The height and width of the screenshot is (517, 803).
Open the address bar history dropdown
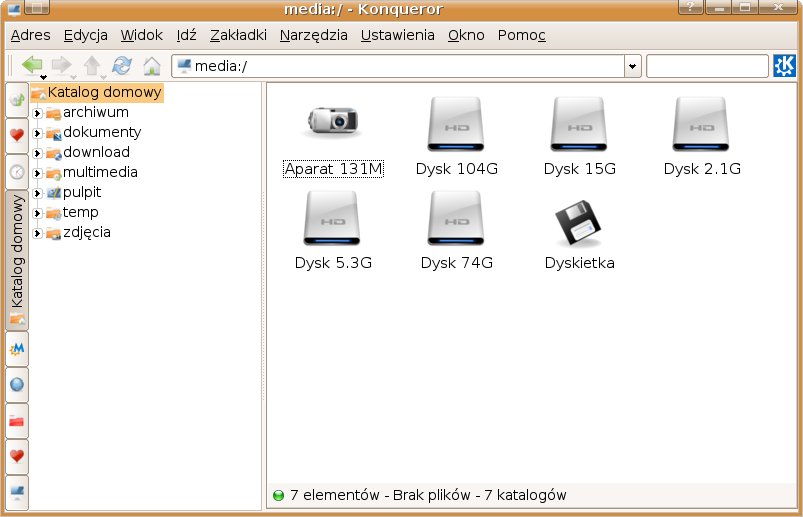click(x=632, y=66)
